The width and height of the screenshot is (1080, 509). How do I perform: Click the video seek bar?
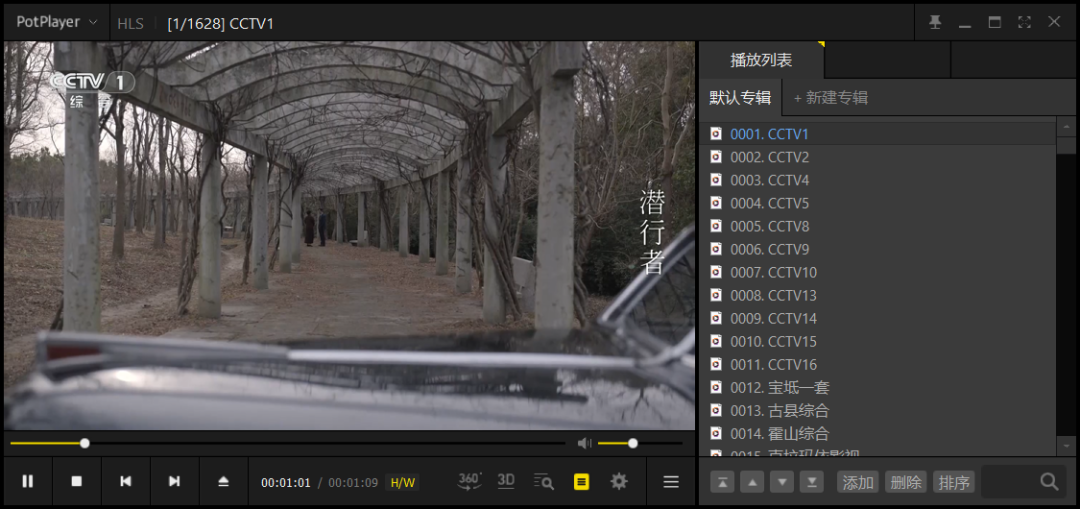[300, 443]
